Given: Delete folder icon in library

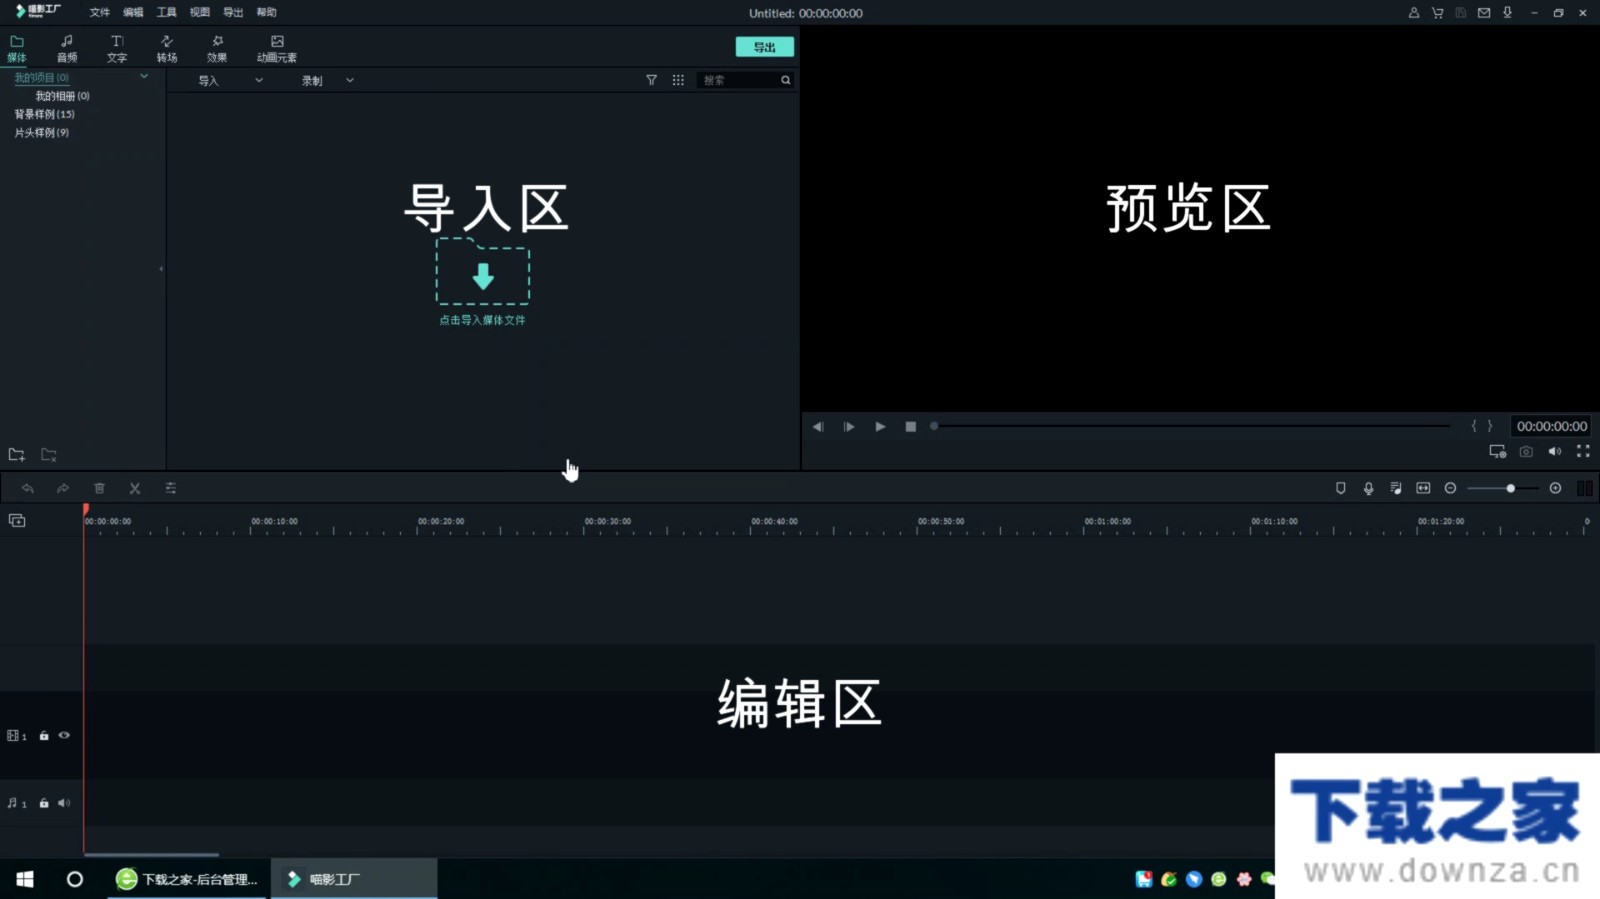Looking at the screenshot, I should coord(49,455).
